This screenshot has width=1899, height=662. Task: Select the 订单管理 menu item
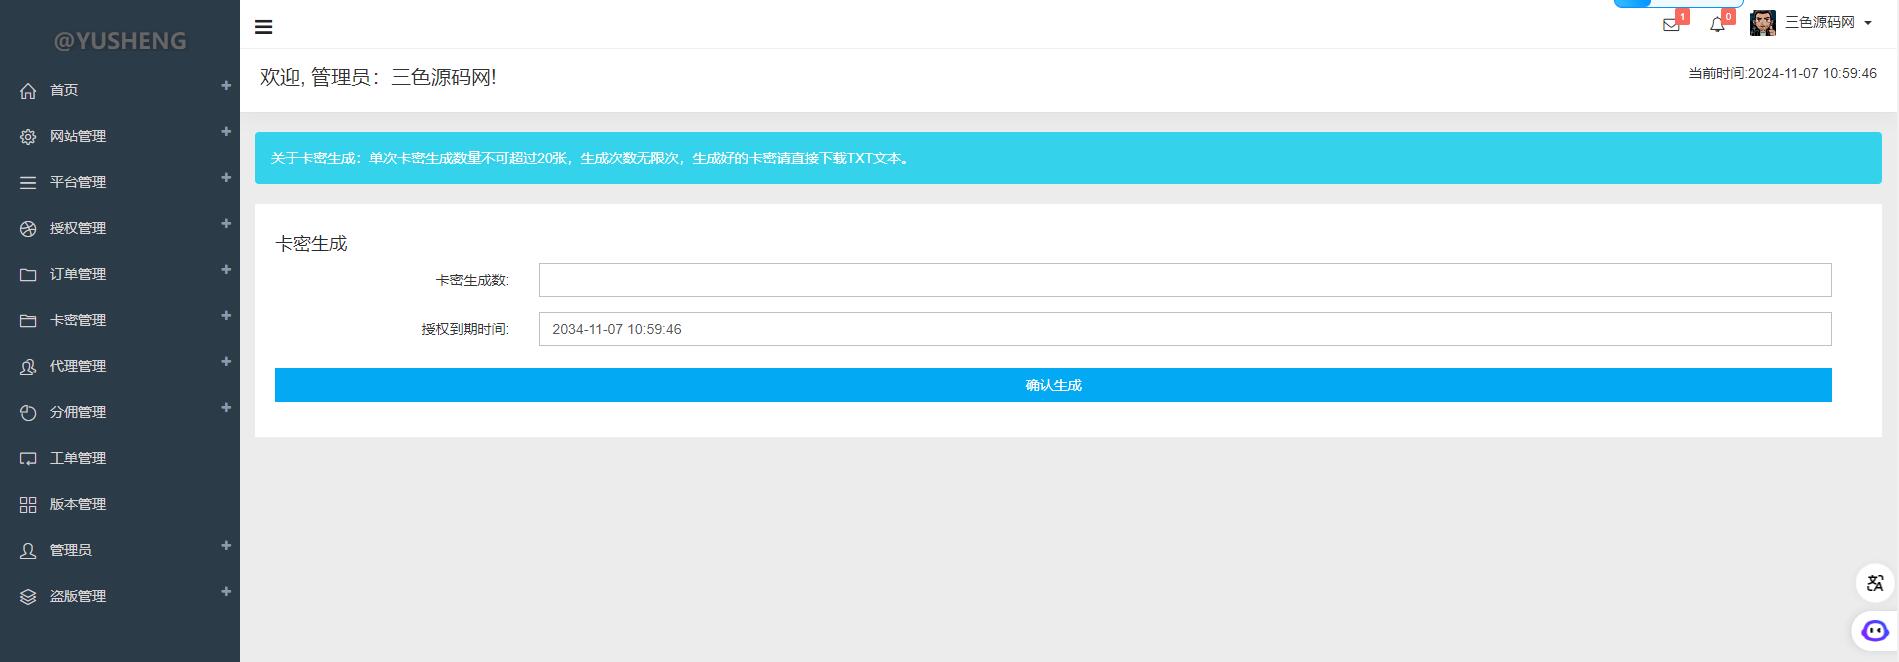(x=78, y=274)
